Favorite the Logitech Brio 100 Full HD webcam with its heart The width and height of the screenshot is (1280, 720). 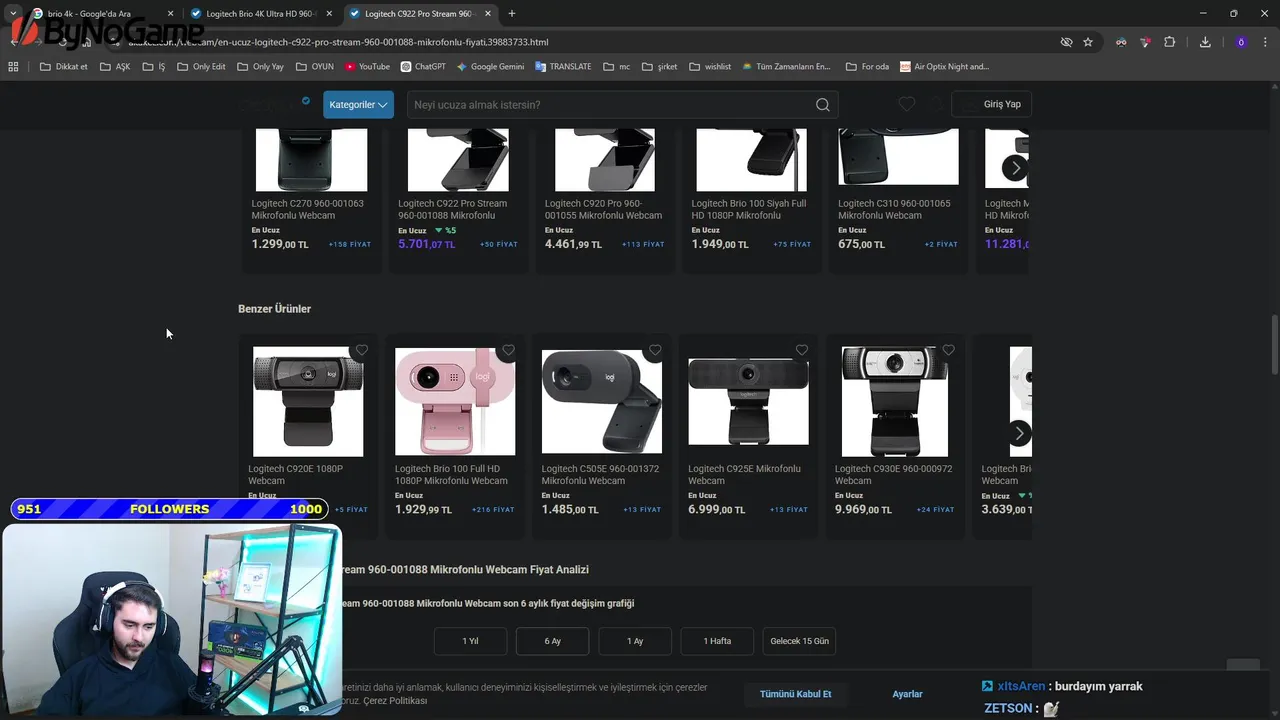click(508, 350)
